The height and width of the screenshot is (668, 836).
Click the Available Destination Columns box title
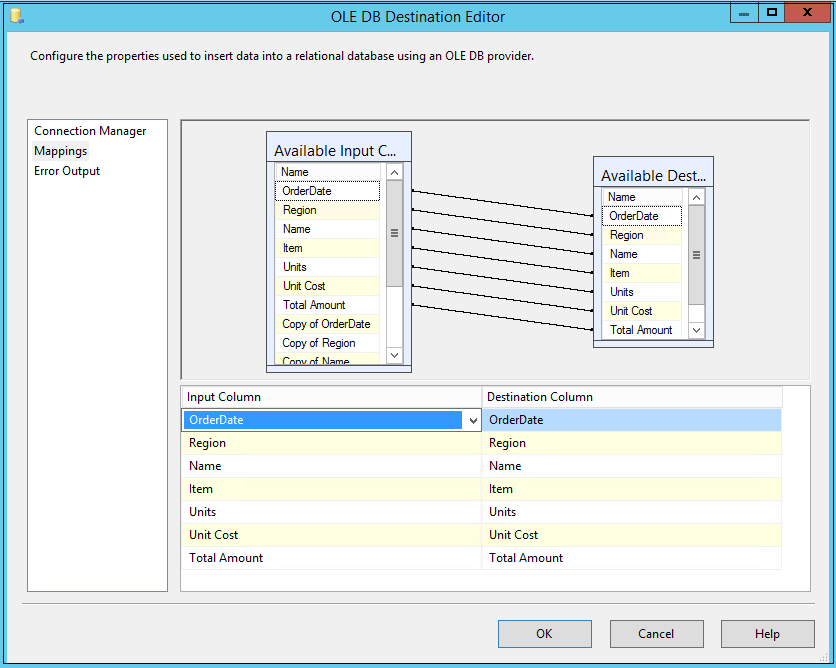[x=653, y=172]
